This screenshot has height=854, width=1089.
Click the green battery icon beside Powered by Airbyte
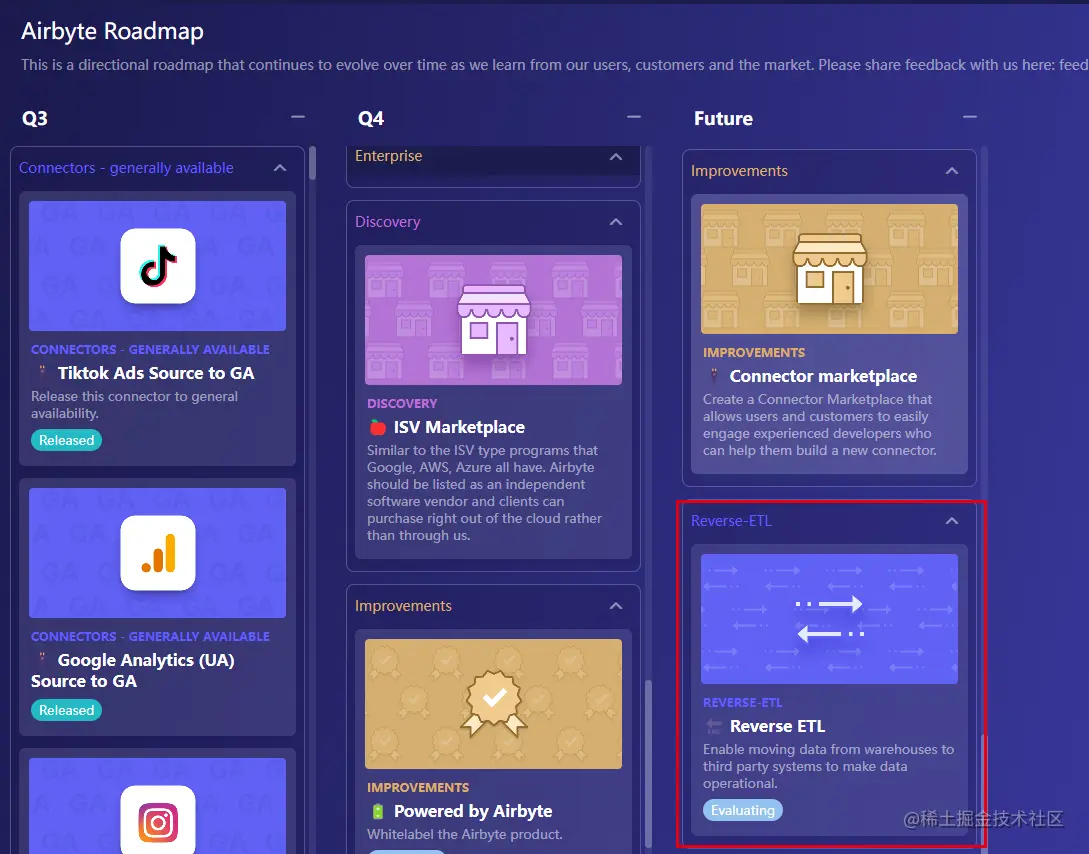pyautogui.click(x=378, y=811)
